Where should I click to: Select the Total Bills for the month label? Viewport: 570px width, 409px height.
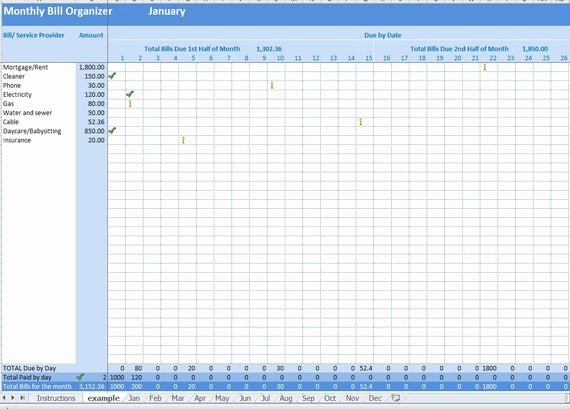(37, 386)
